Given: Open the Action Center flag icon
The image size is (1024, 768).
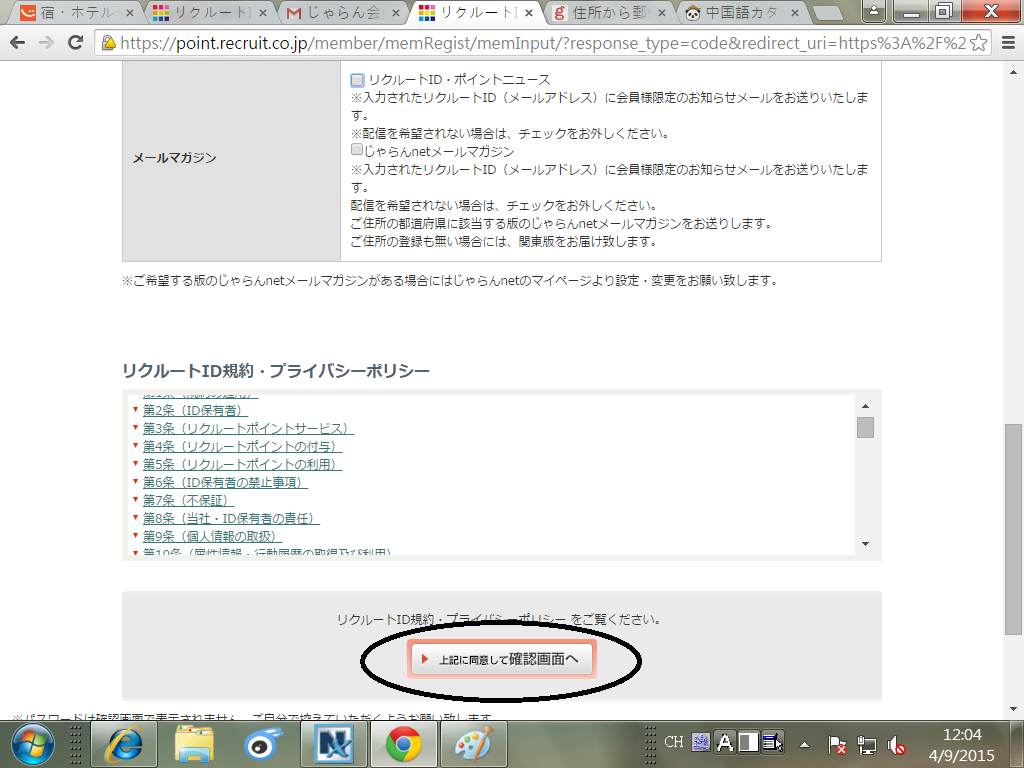Looking at the screenshot, I should pyautogui.click(x=837, y=744).
